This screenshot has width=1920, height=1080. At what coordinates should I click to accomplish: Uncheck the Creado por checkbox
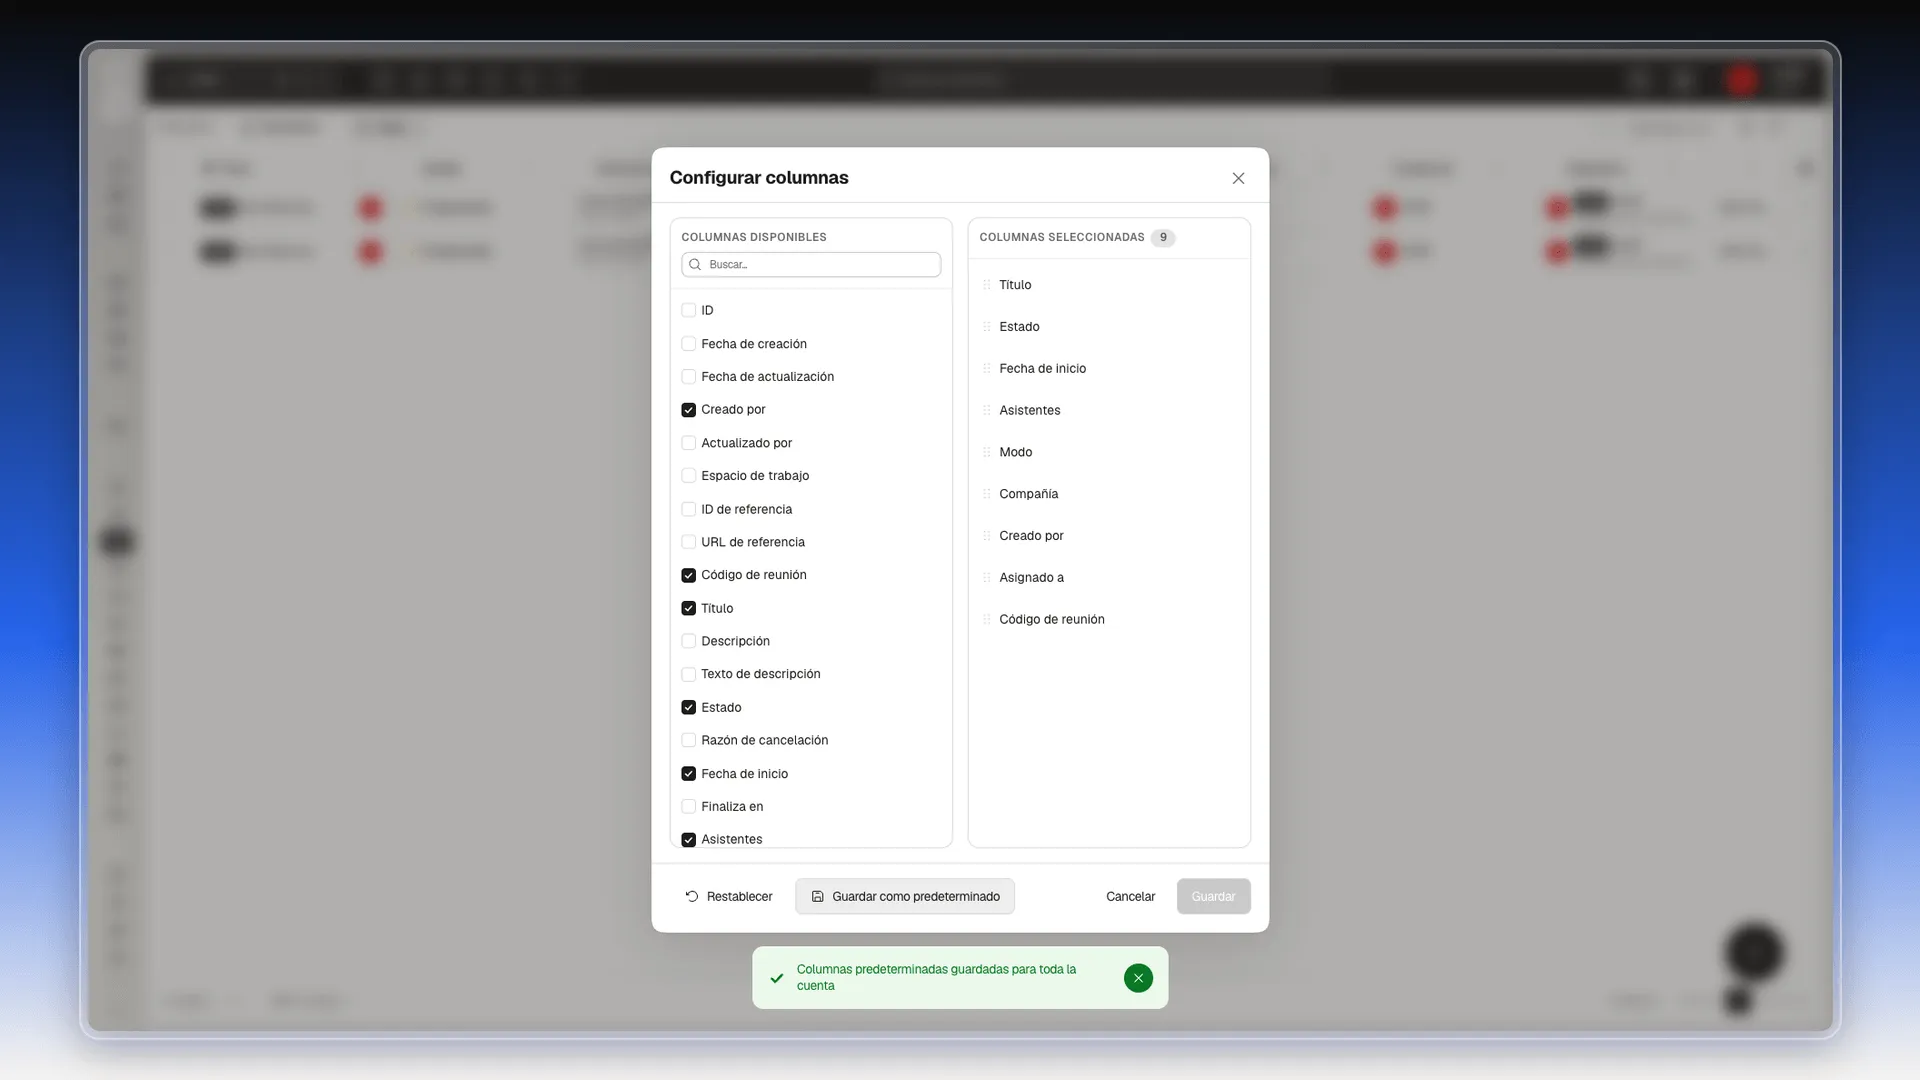click(688, 410)
